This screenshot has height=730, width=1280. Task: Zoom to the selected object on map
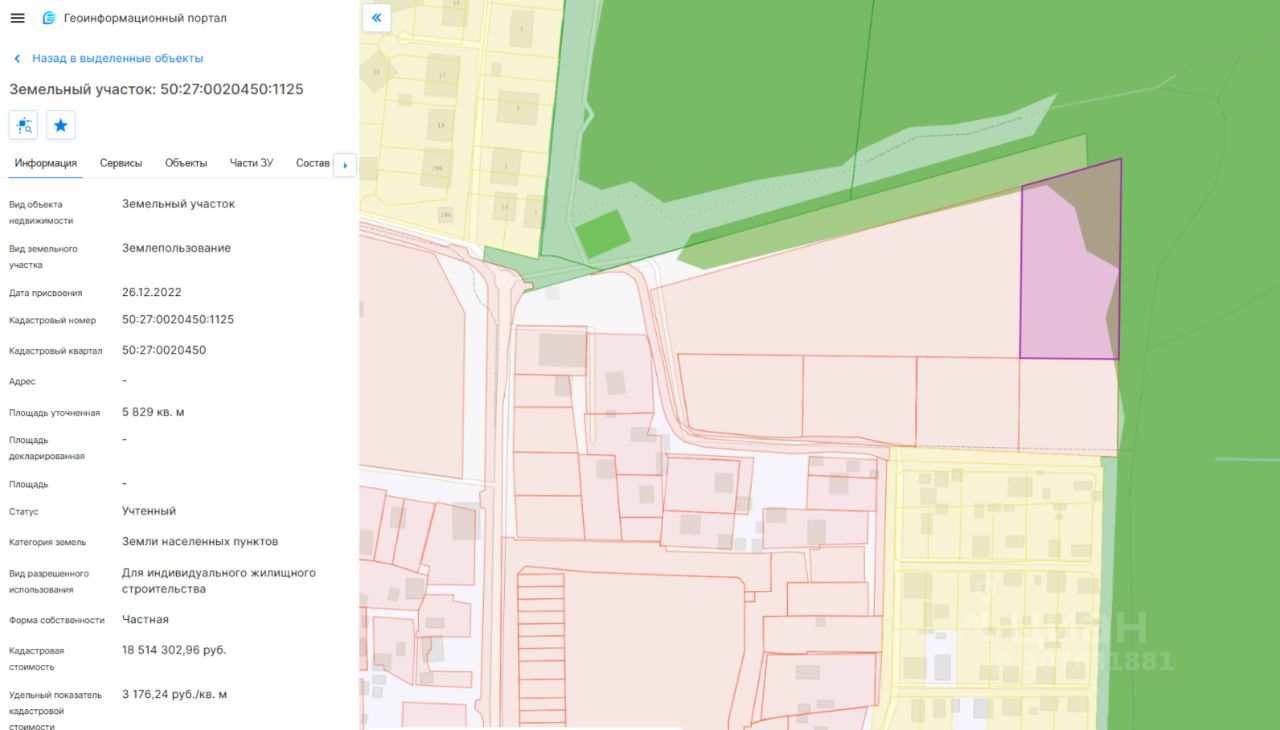(x=24, y=125)
